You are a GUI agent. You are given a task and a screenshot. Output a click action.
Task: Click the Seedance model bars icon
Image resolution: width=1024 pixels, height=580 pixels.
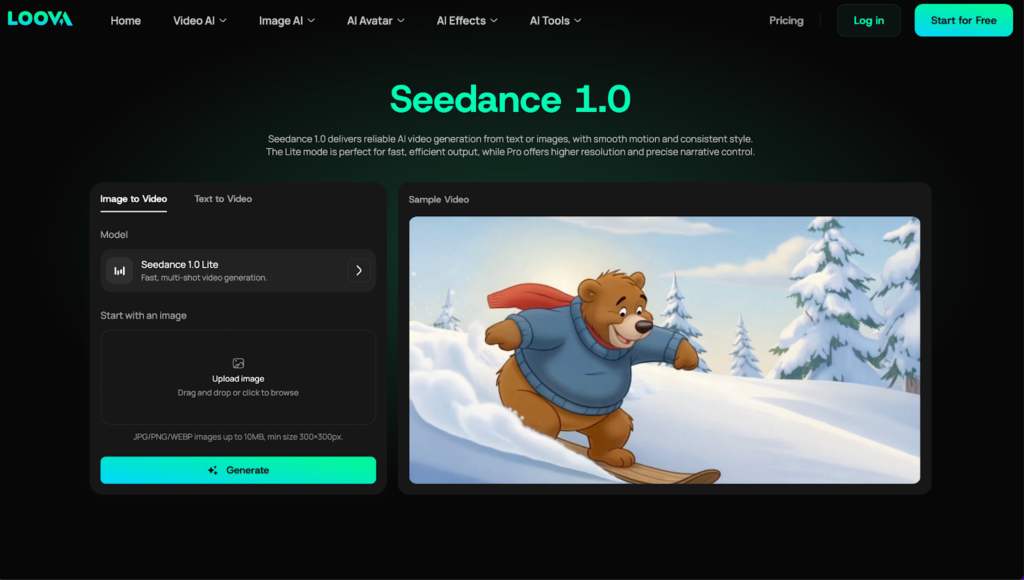tap(120, 271)
